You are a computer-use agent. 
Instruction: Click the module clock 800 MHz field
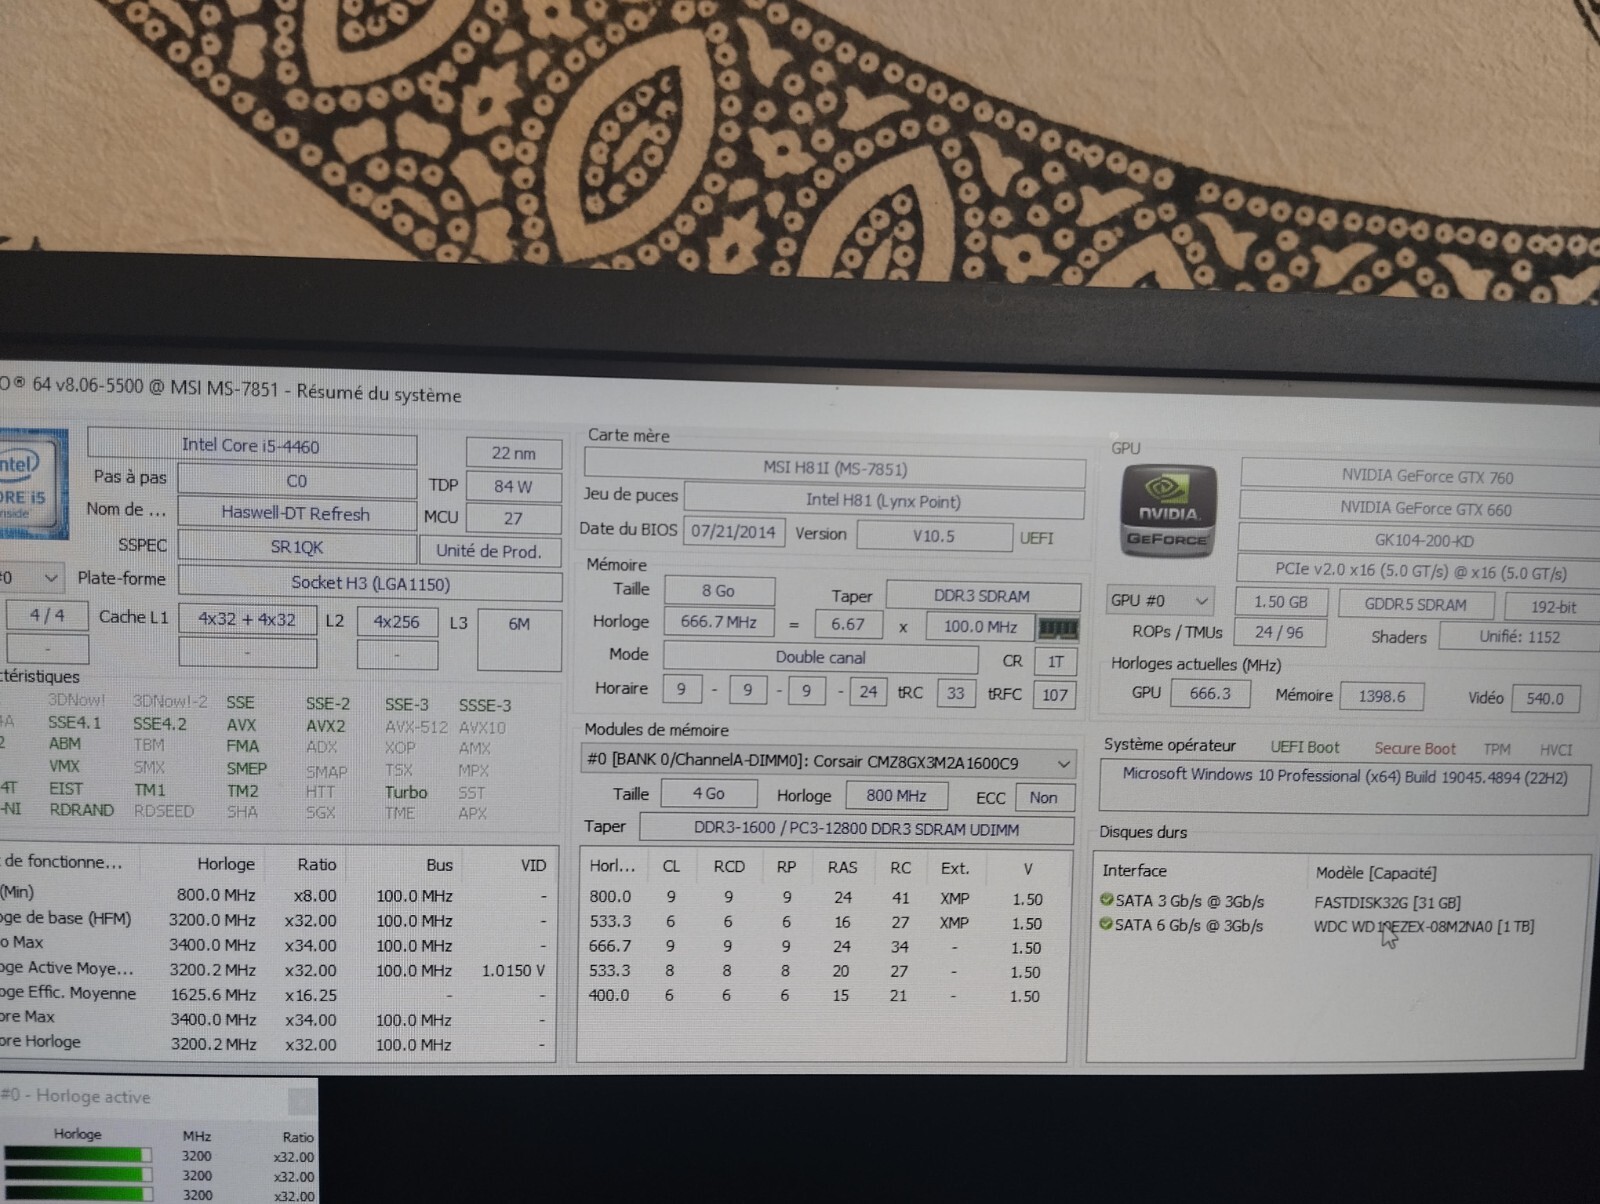(x=897, y=796)
